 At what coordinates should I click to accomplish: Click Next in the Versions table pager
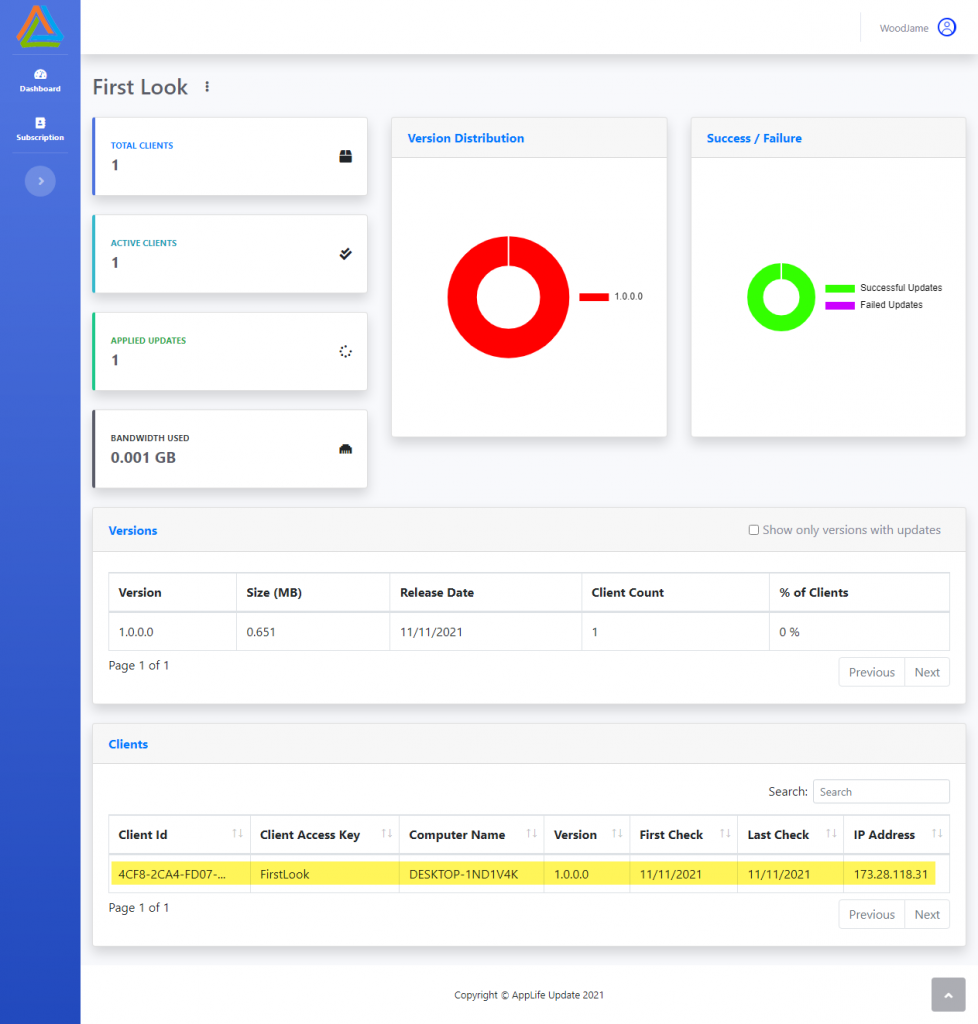[927, 672]
